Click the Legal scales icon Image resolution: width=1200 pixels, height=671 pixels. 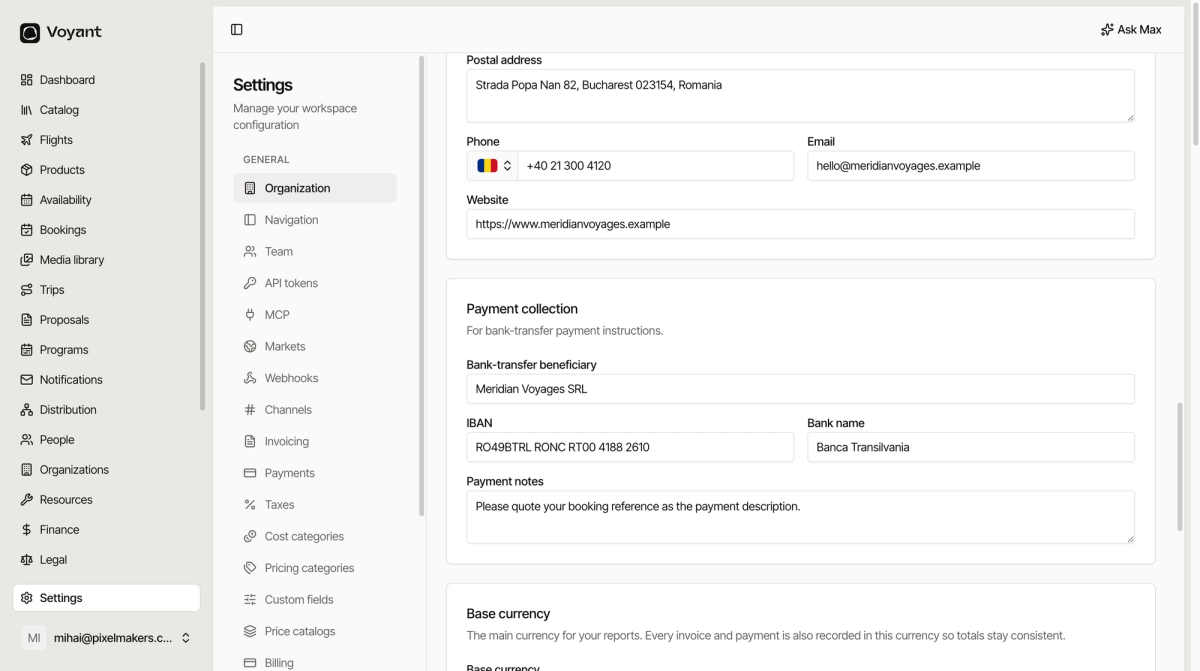click(x=27, y=560)
